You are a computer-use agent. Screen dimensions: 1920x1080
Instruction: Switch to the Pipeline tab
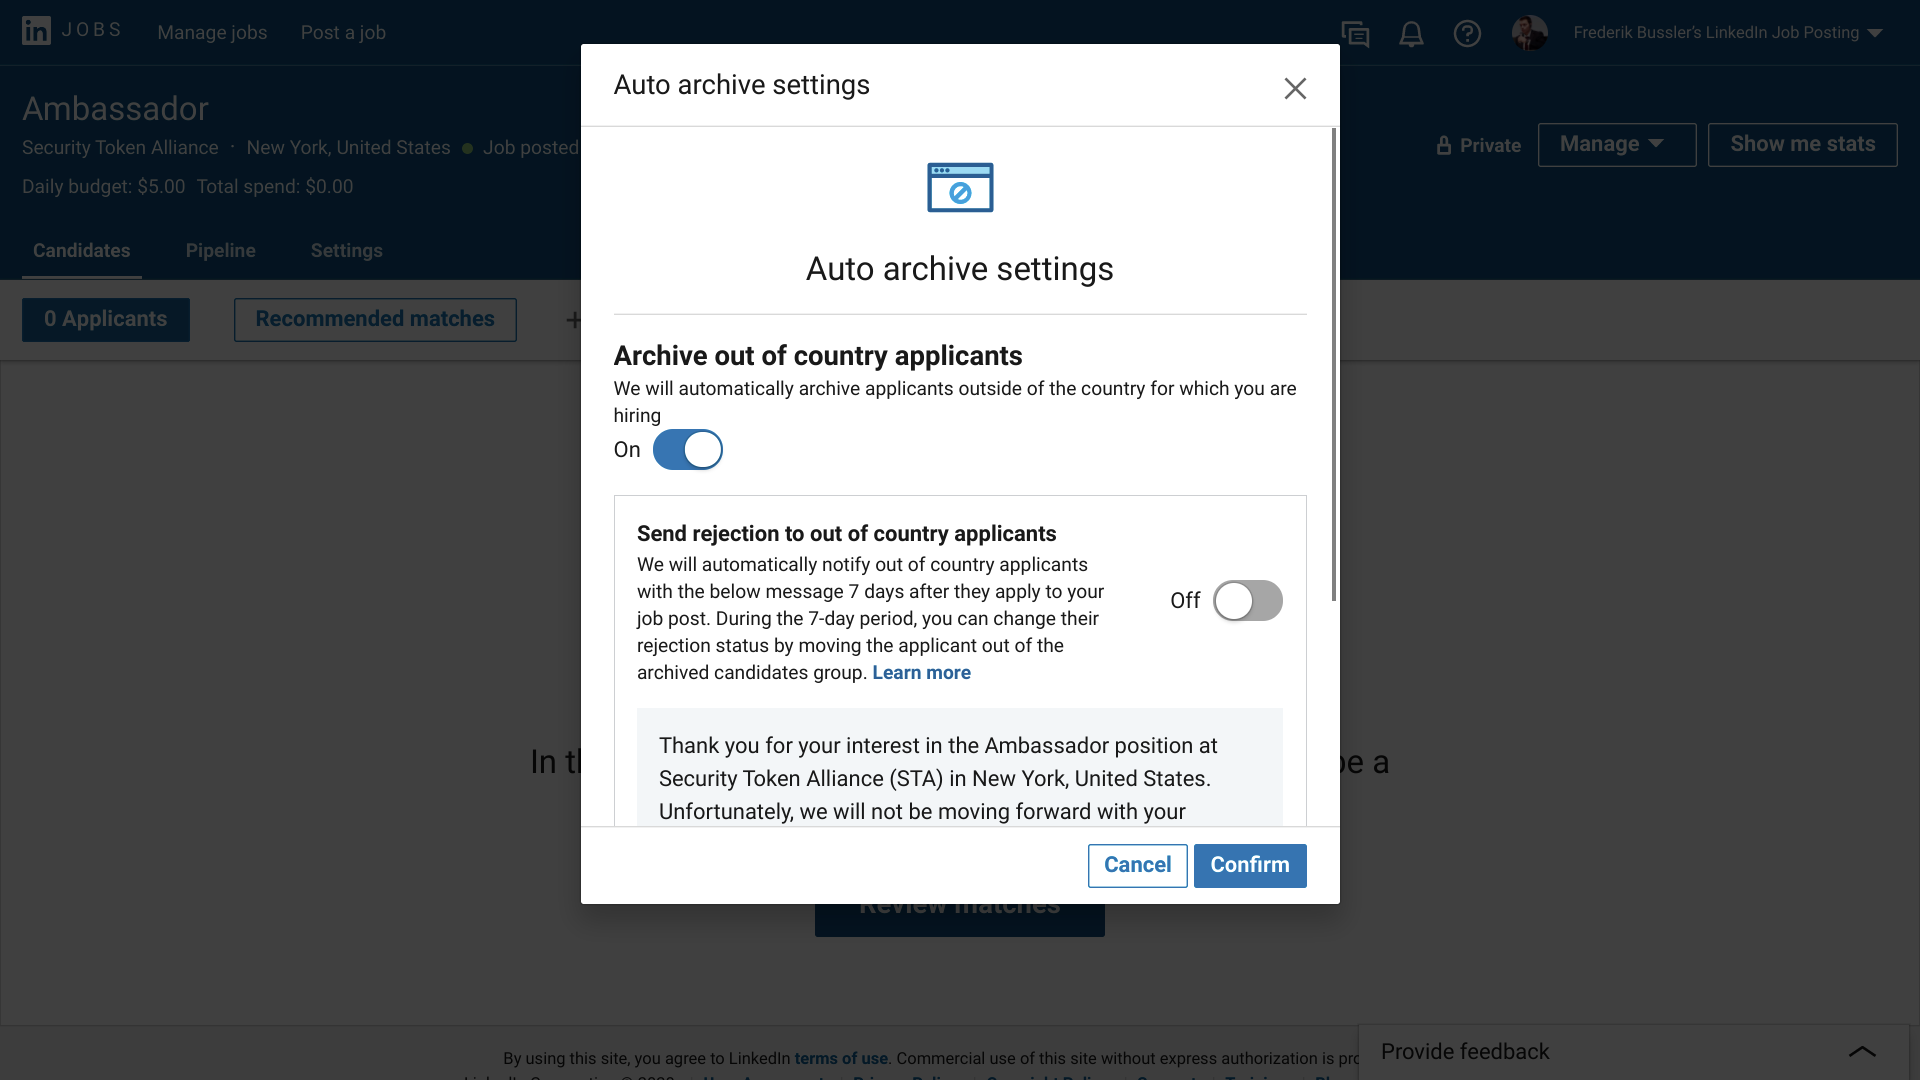tap(221, 251)
